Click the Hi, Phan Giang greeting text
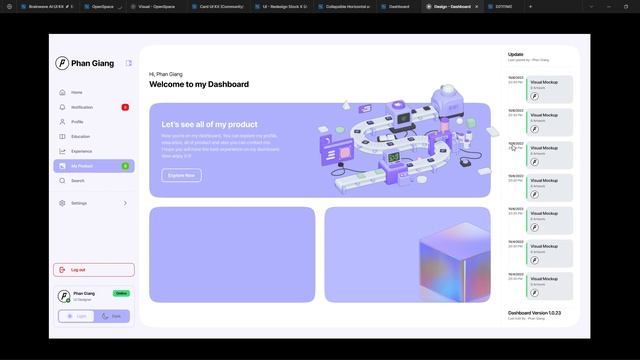The height and width of the screenshot is (360, 640). click(x=166, y=74)
